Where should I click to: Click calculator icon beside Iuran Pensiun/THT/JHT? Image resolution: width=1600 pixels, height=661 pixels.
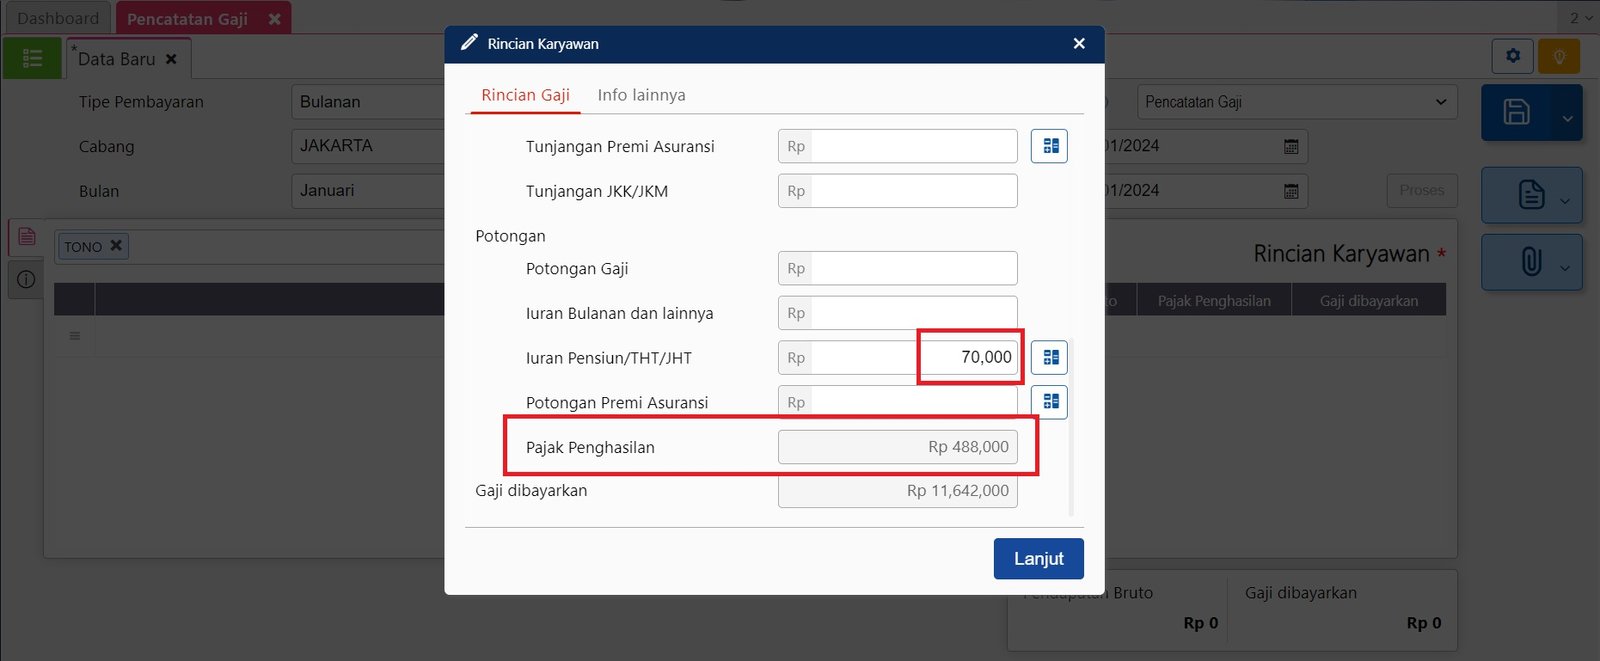click(x=1050, y=357)
